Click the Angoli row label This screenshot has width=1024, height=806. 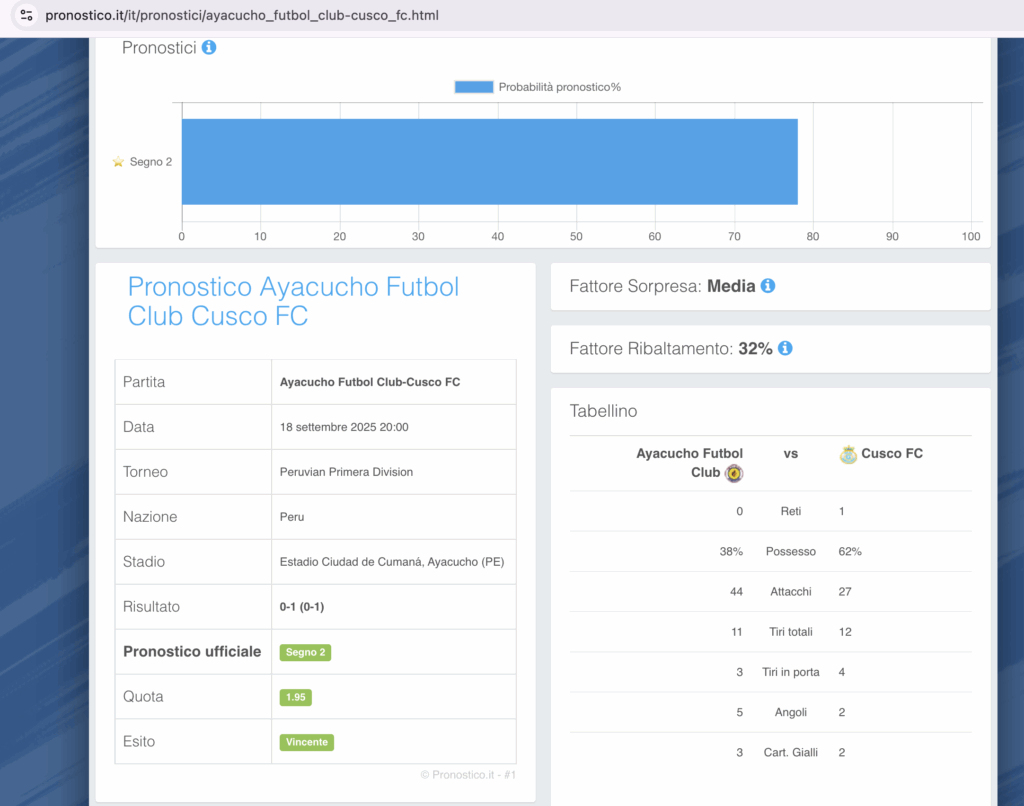790,713
